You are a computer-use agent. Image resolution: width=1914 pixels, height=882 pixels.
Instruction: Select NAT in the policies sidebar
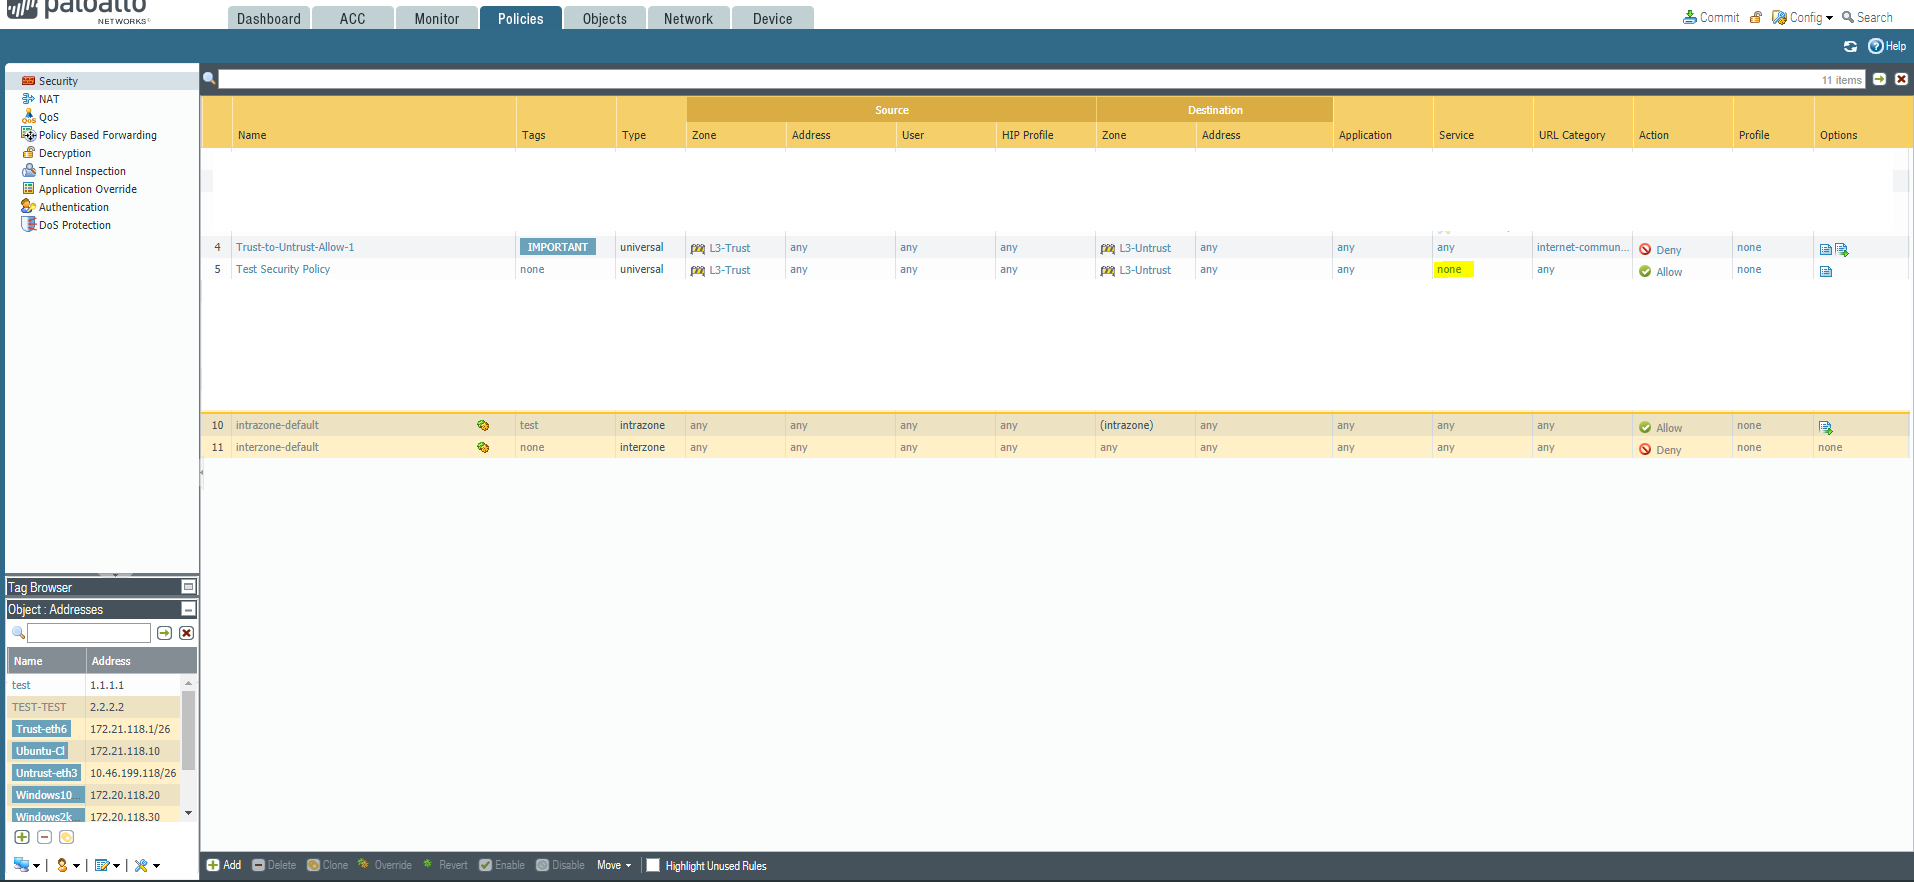49,99
